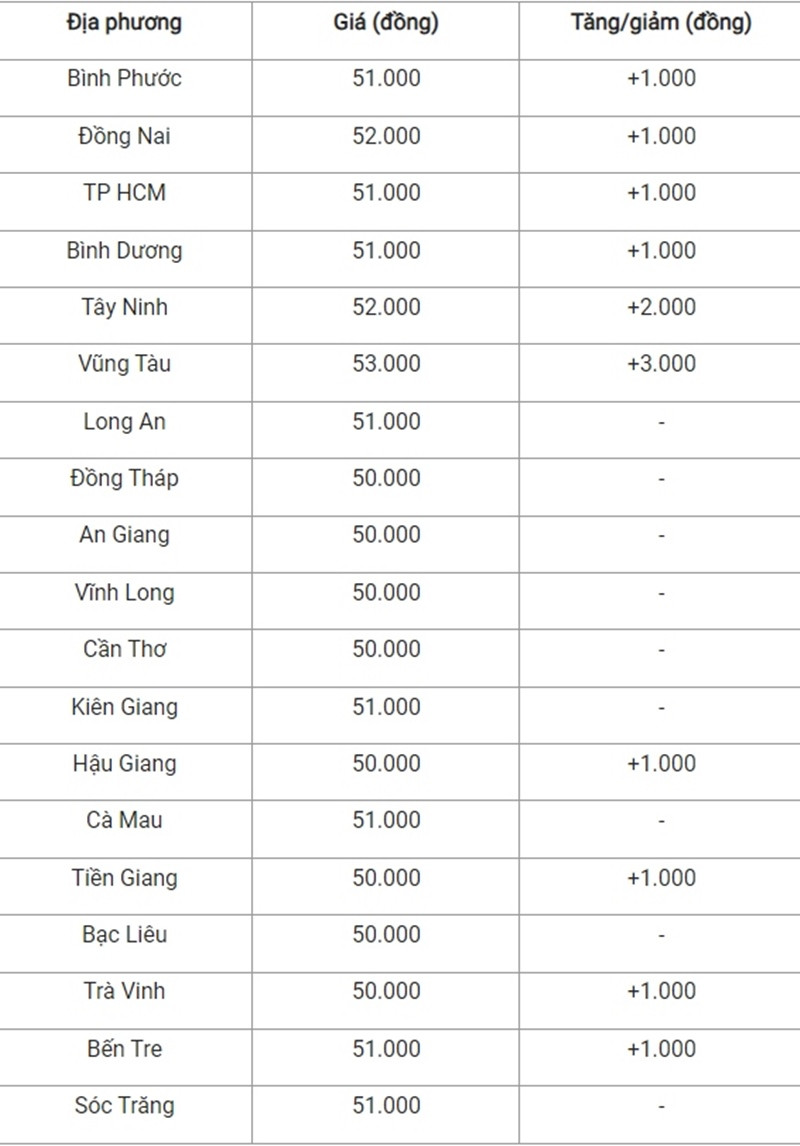Select Vũng Tàu price 53.000
Viewport: 800px width, 1146px height.
point(386,364)
